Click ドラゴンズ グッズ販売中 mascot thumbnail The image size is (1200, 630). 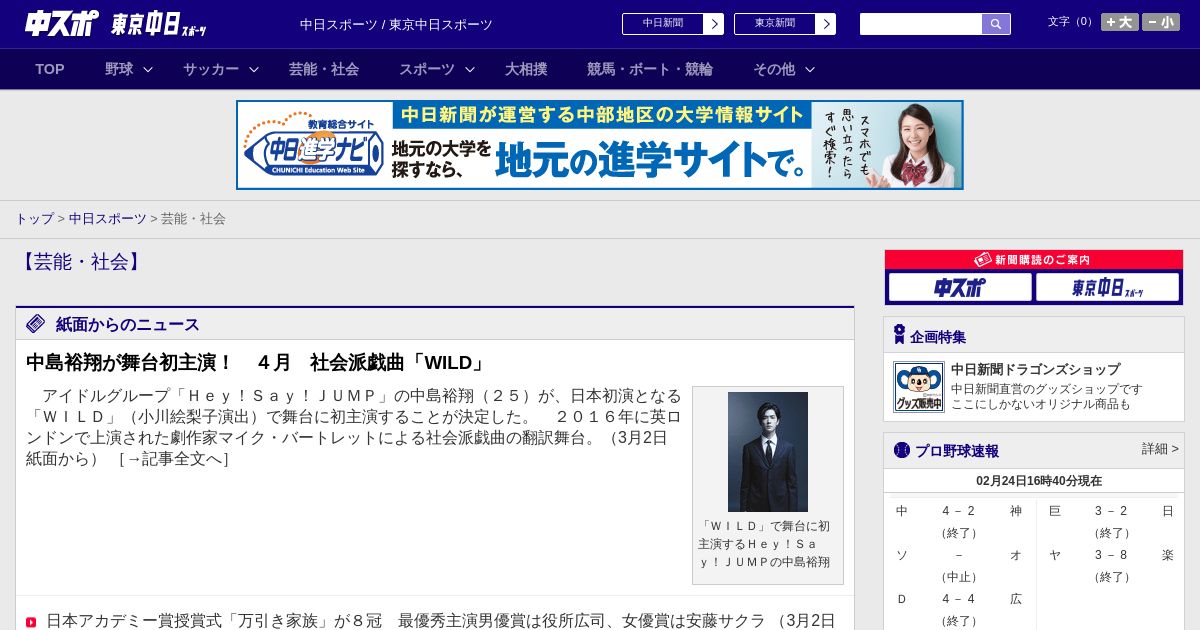tap(919, 387)
